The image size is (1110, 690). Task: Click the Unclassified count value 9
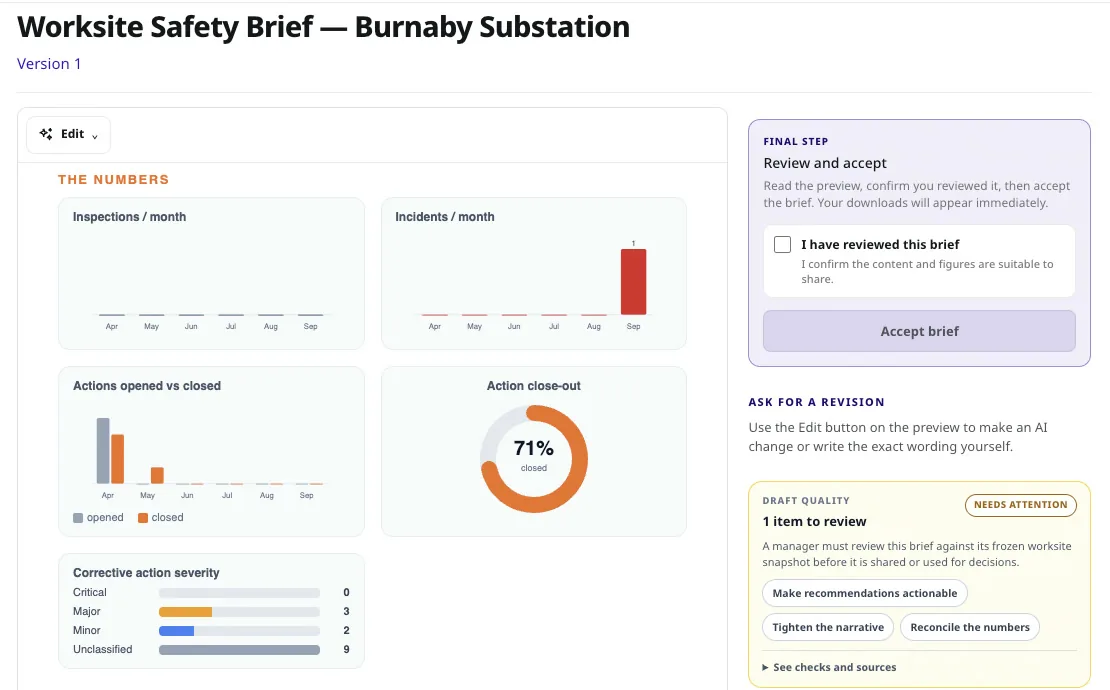pyautogui.click(x=346, y=650)
